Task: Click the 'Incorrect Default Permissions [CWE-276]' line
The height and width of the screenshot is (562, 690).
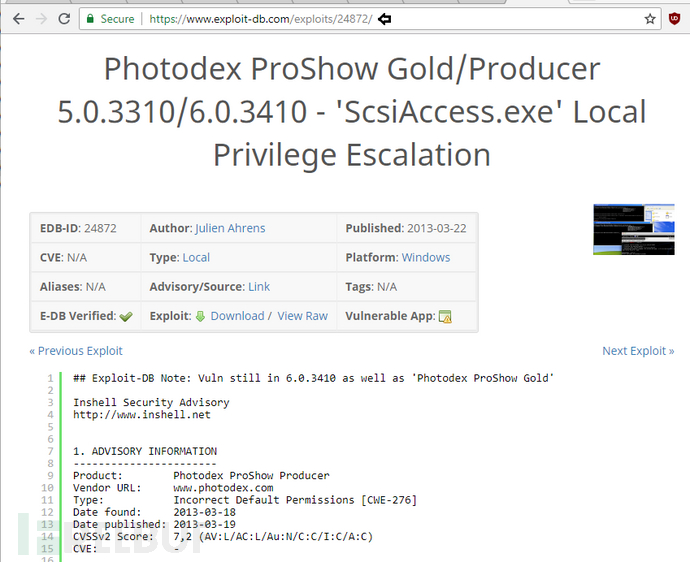Action: (245, 500)
